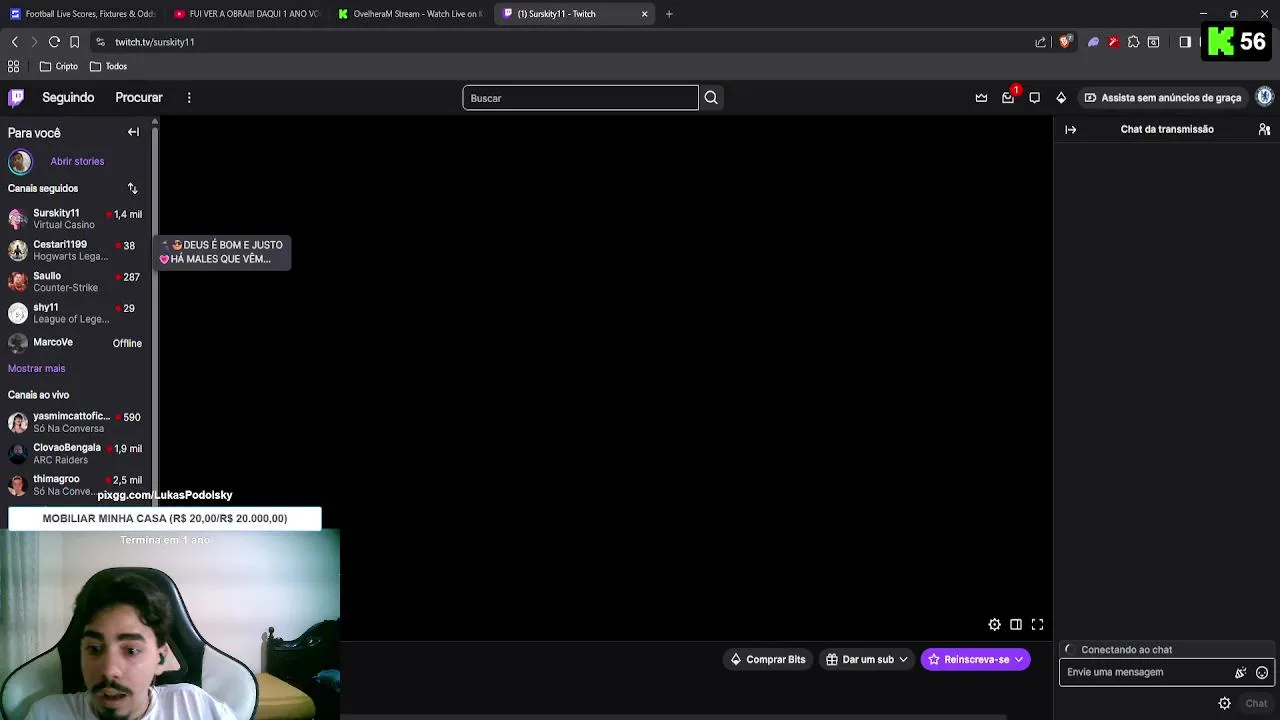Image resolution: width=1280 pixels, height=720 pixels.
Task: Close the Surskity11 Twitch tab
Action: pos(644,14)
